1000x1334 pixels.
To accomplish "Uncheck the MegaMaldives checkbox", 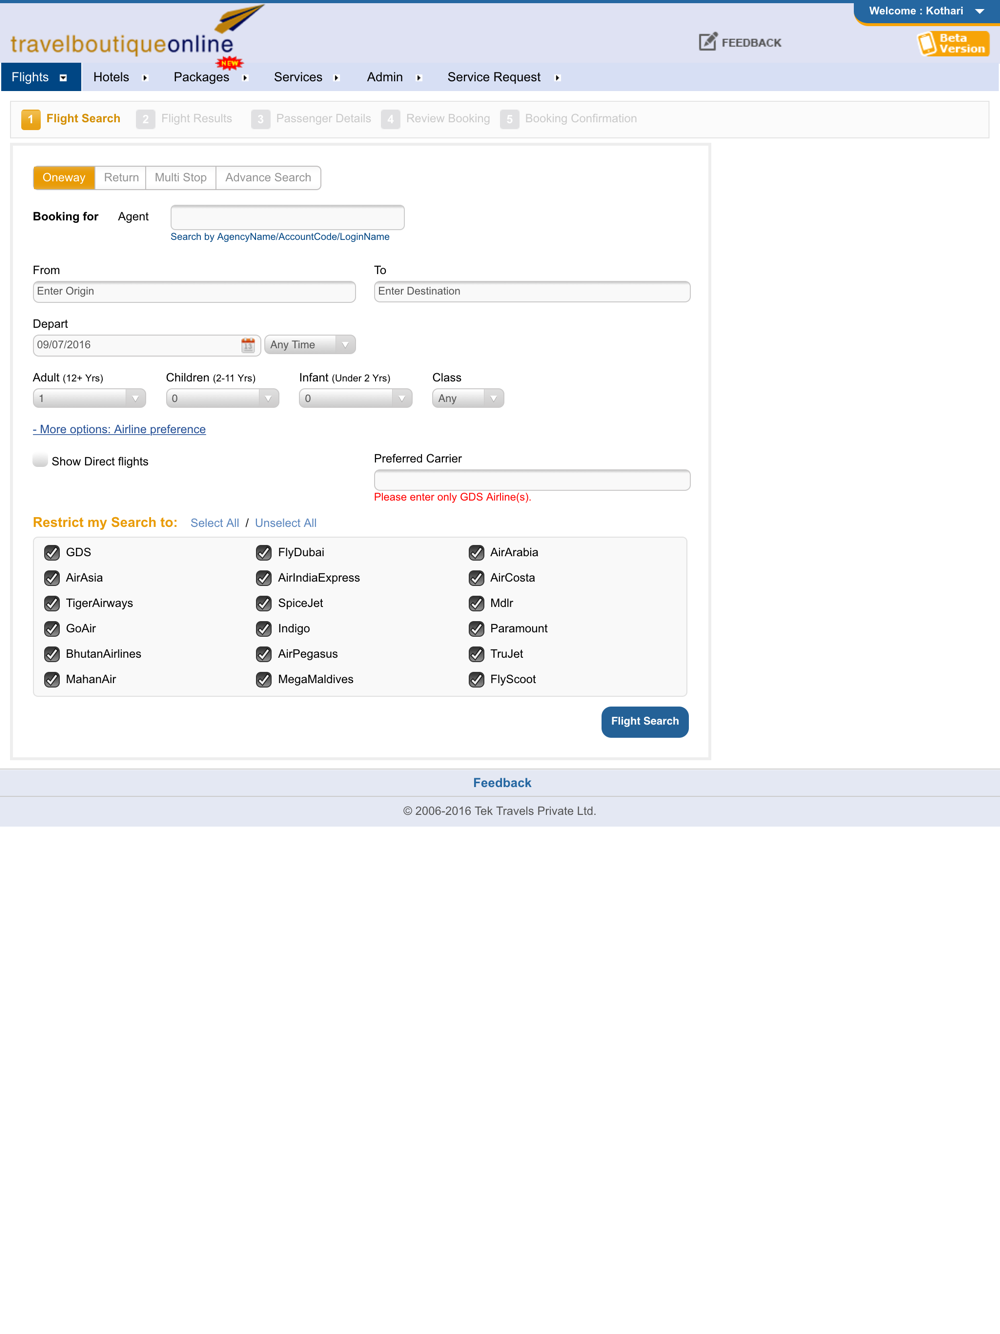I will (x=264, y=680).
